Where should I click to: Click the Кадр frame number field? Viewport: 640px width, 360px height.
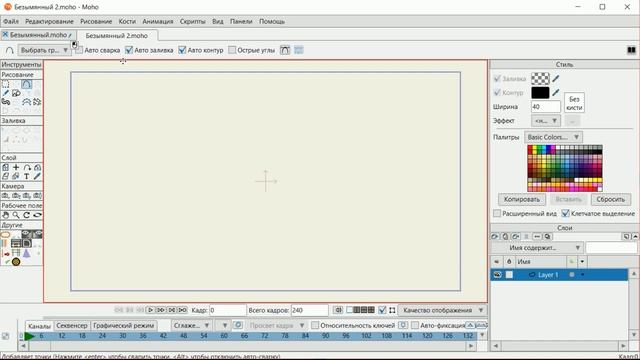228,310
